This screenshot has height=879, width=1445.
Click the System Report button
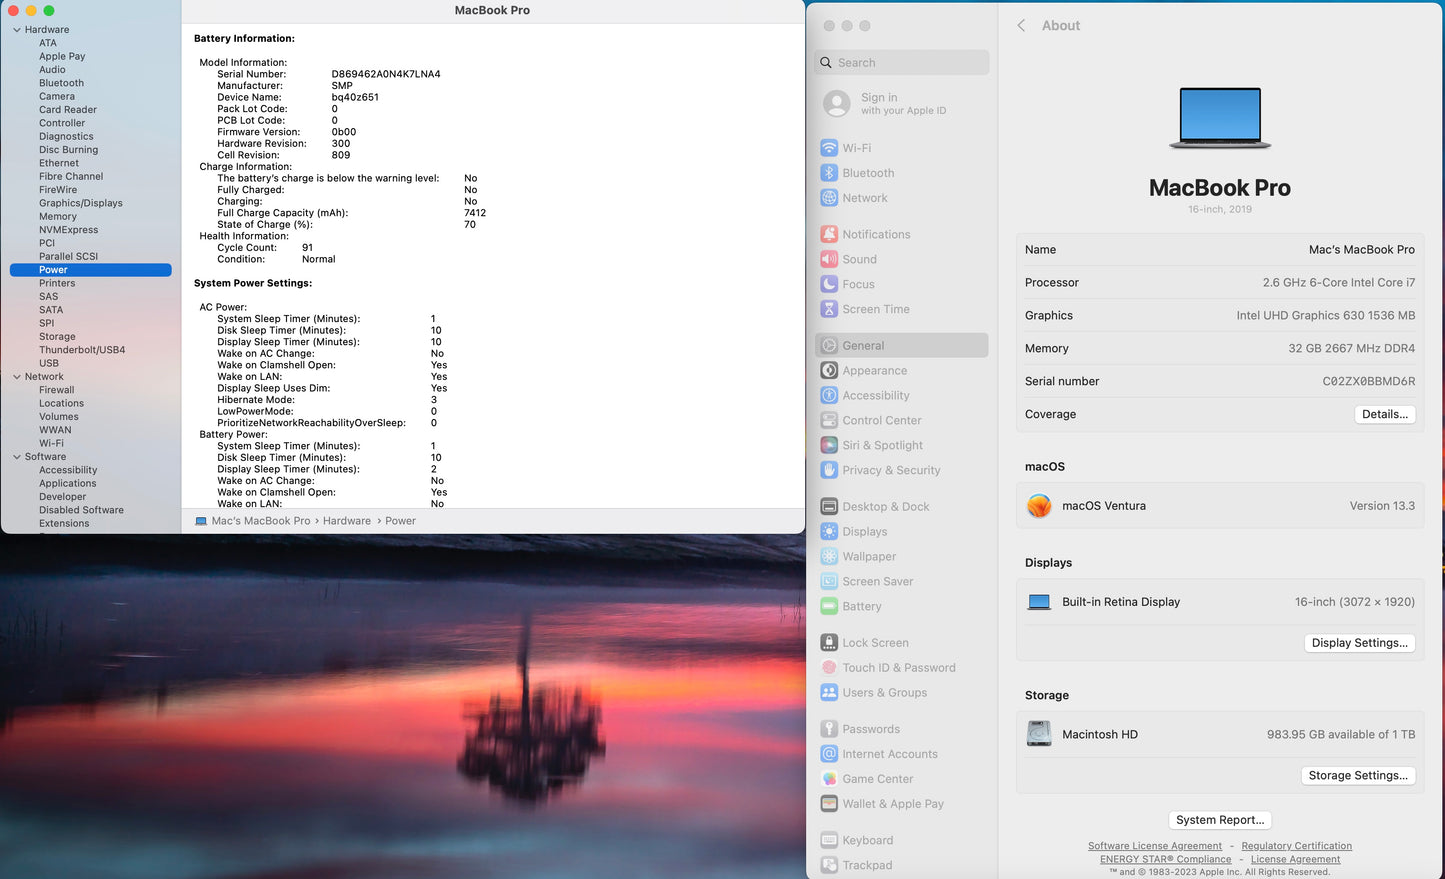tap(1219, 820)
